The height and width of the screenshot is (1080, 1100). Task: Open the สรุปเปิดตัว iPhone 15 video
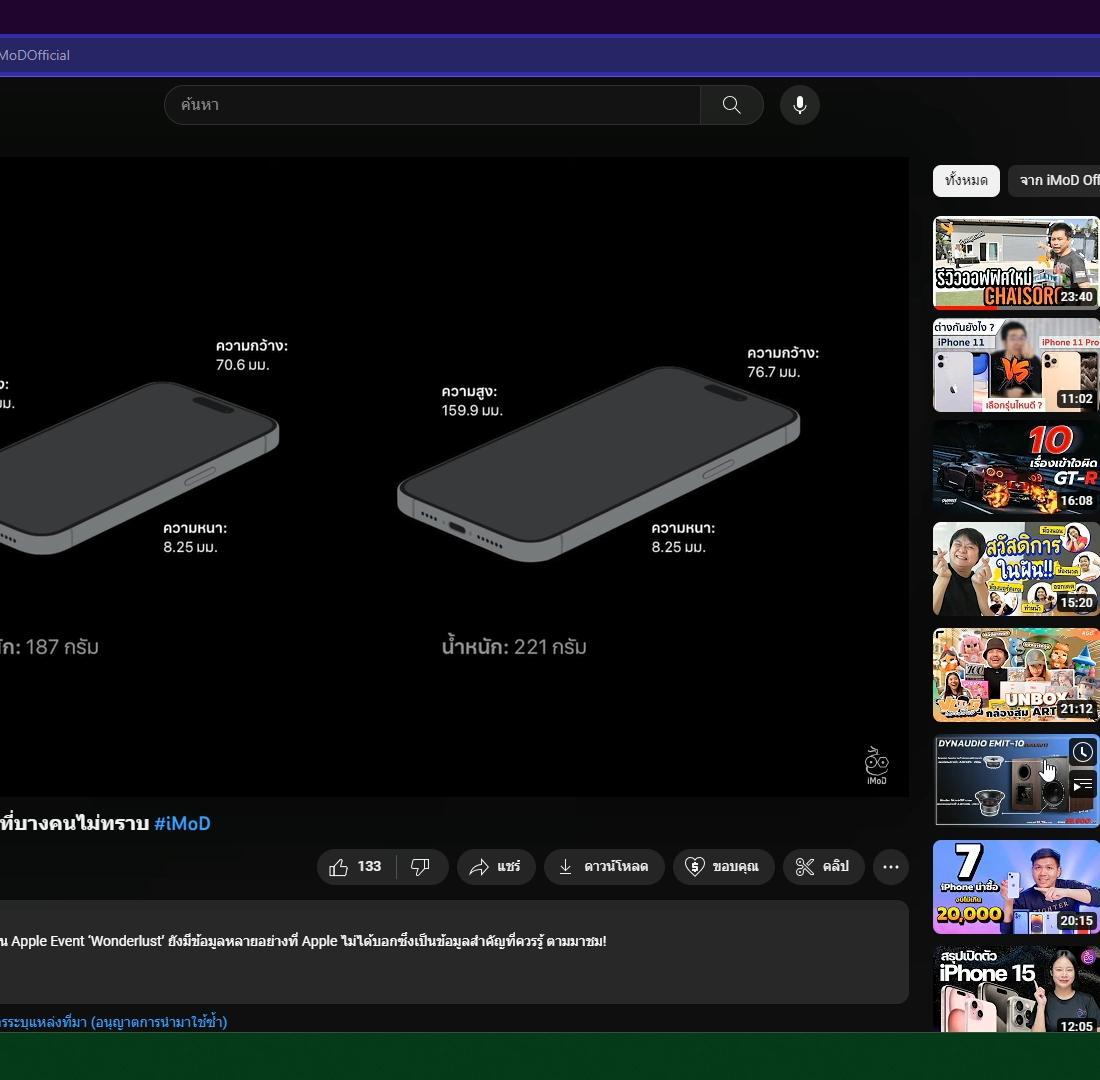pyautogui.click(x=1016, y=988)
